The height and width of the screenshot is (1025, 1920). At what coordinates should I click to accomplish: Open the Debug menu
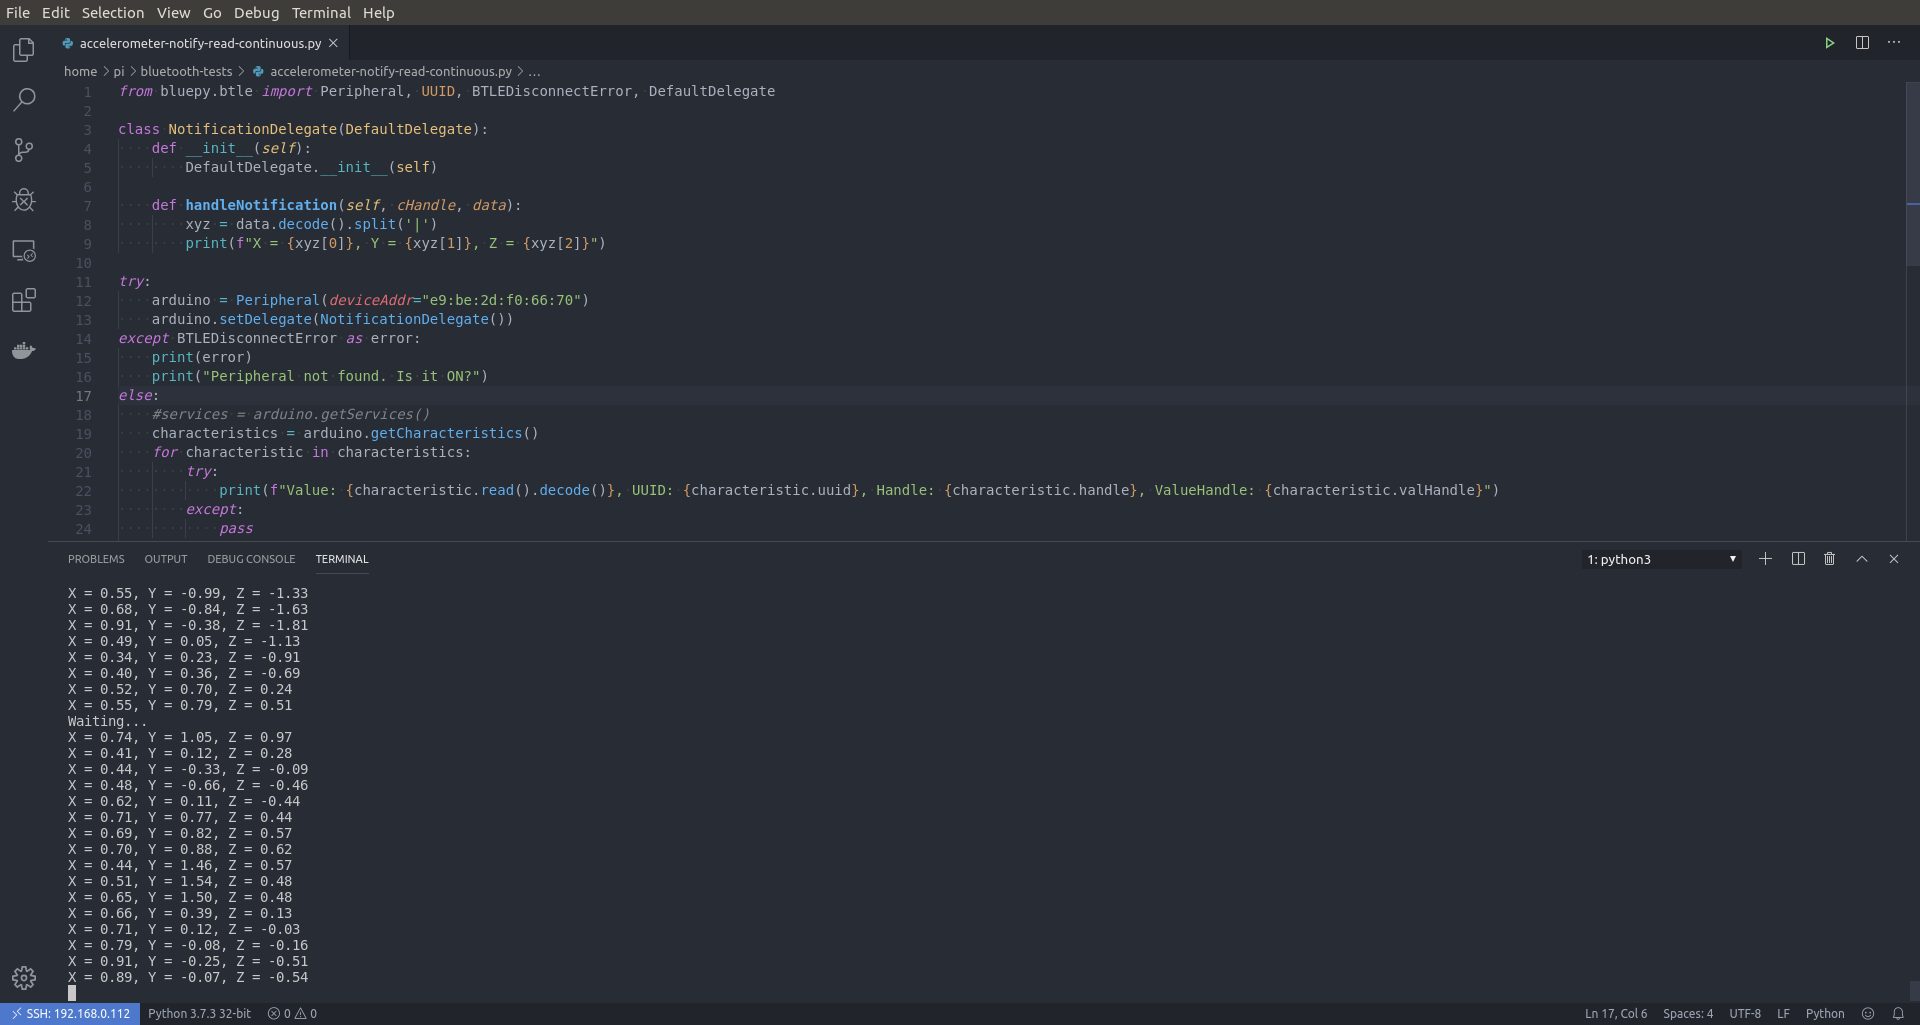pos(257,13)
